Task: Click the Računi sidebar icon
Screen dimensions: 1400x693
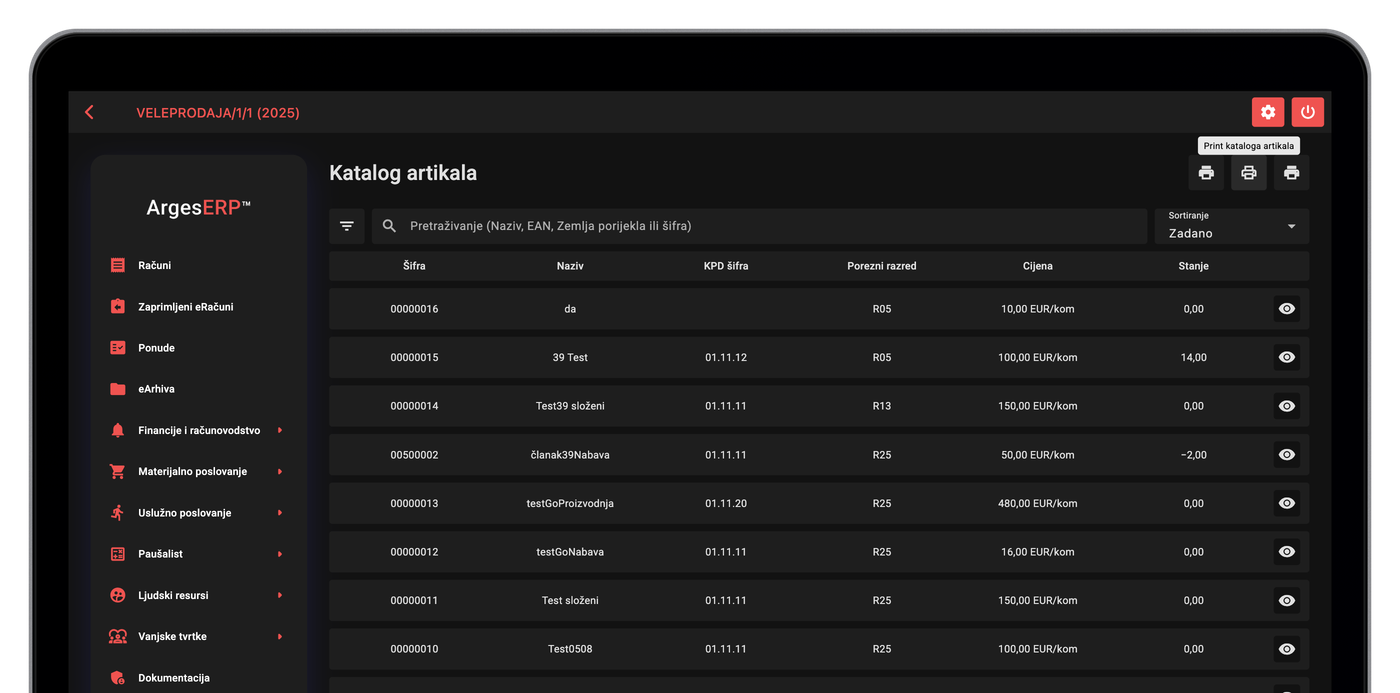Action: (x=118, y=265)
